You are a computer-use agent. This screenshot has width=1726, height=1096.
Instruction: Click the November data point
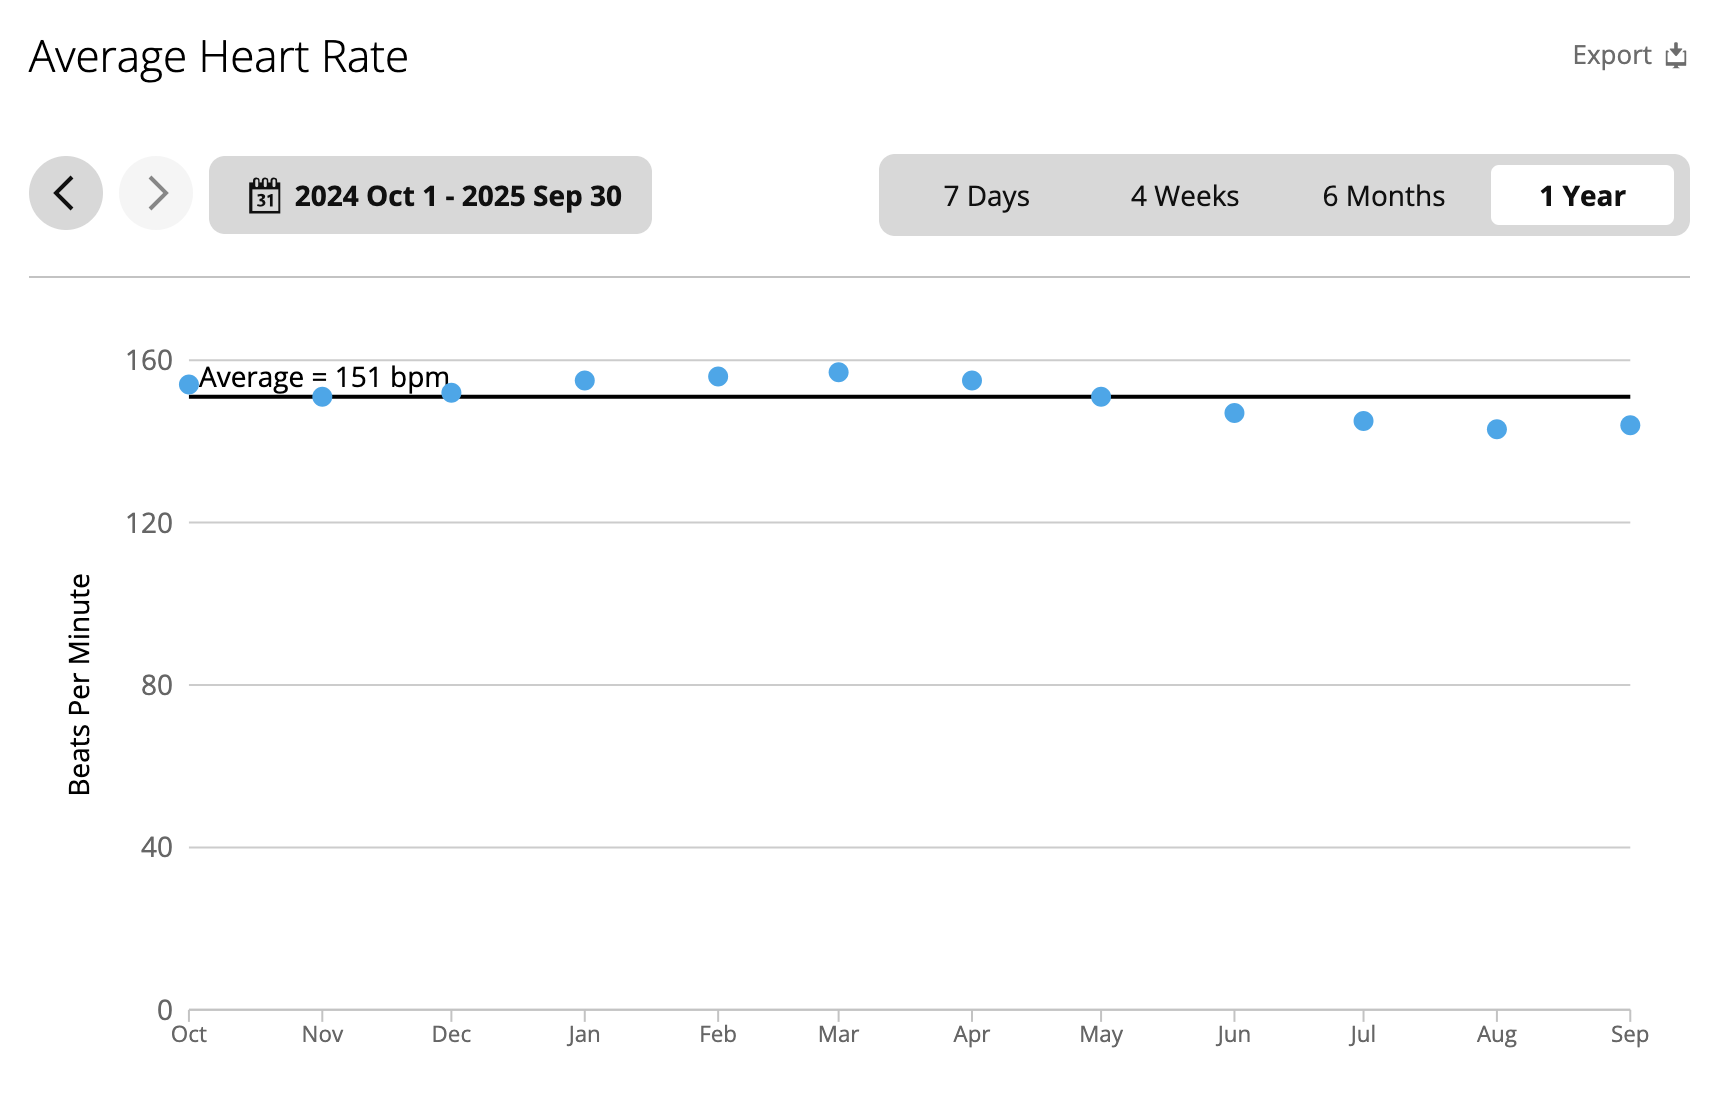pyautogui.click(x=322, y=397)
